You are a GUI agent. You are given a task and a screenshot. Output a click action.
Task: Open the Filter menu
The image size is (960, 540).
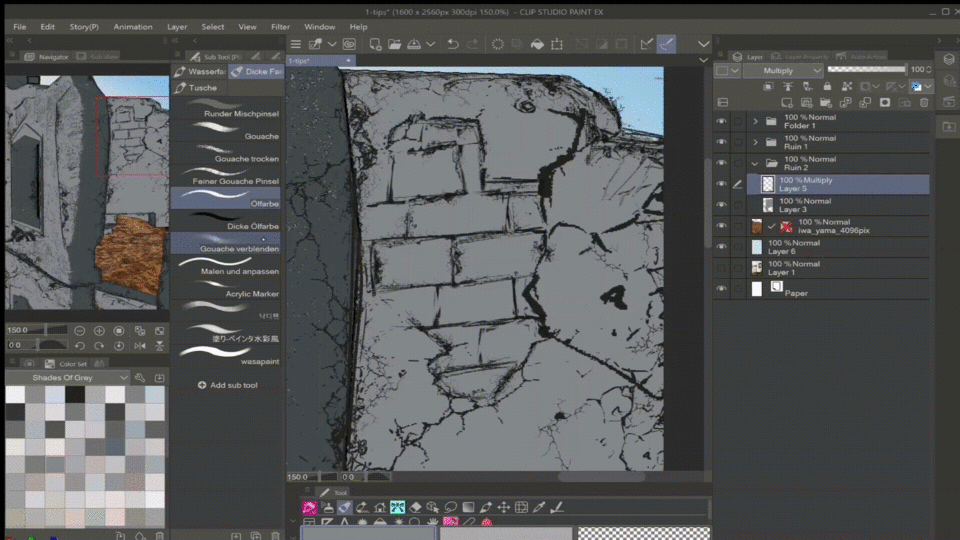point(280,27)
